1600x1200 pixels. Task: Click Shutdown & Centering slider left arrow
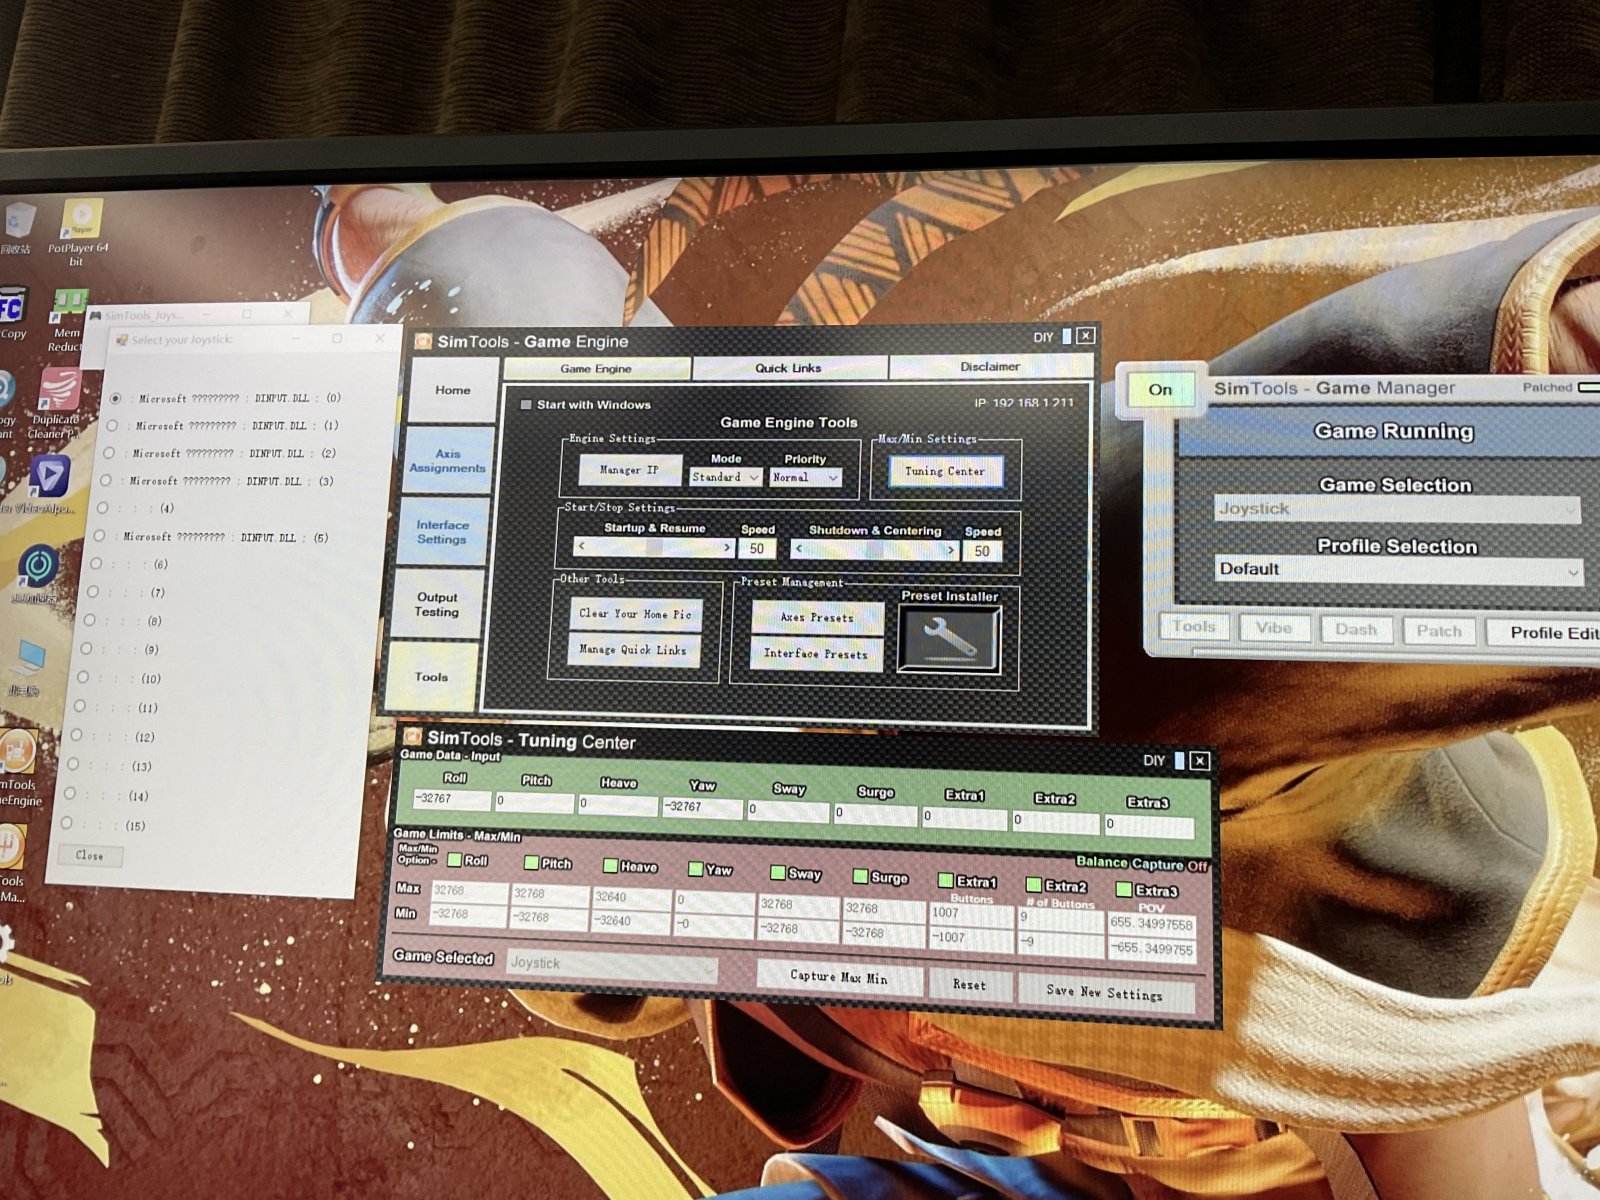coord(798,549)
